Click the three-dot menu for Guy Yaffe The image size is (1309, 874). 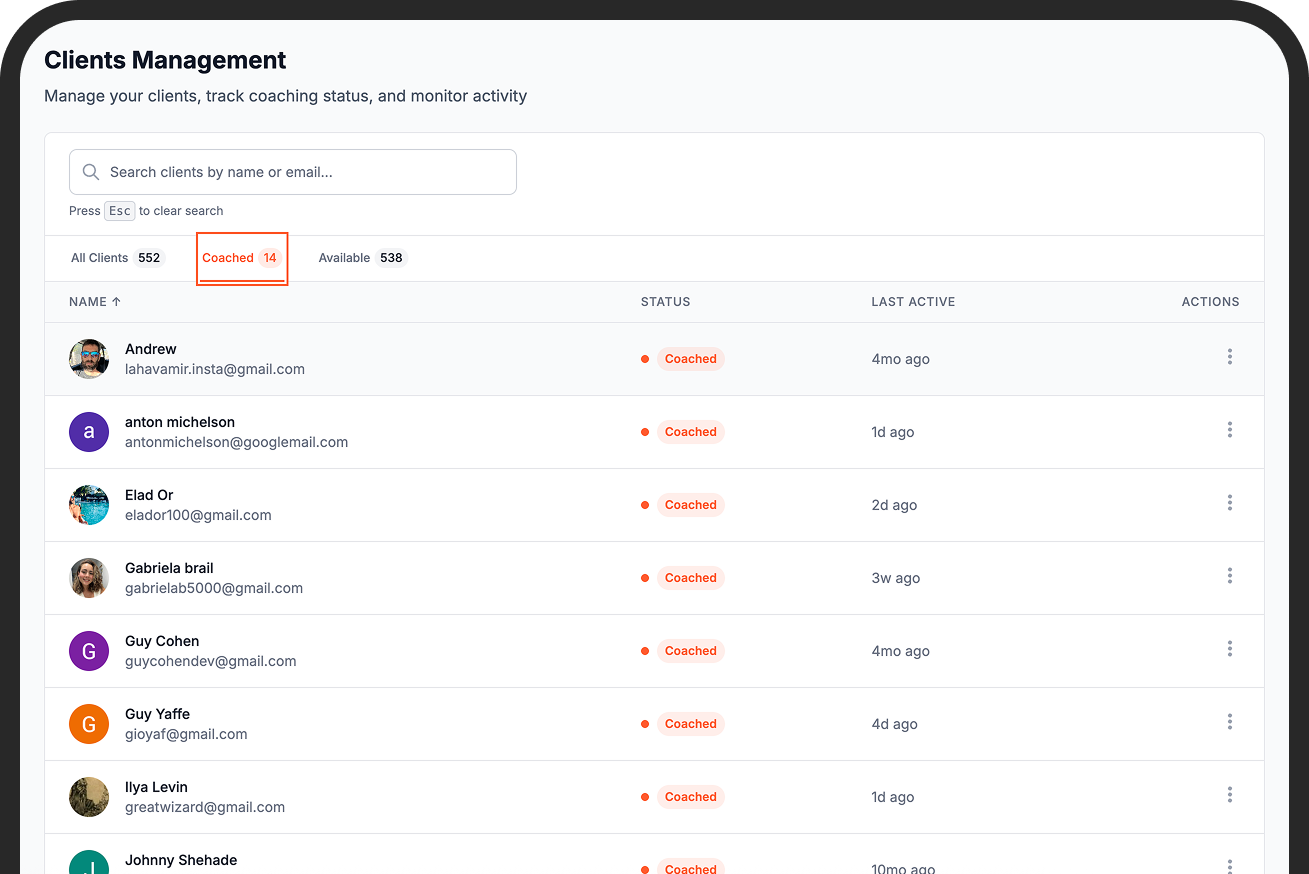click(x=1229, y=722)
